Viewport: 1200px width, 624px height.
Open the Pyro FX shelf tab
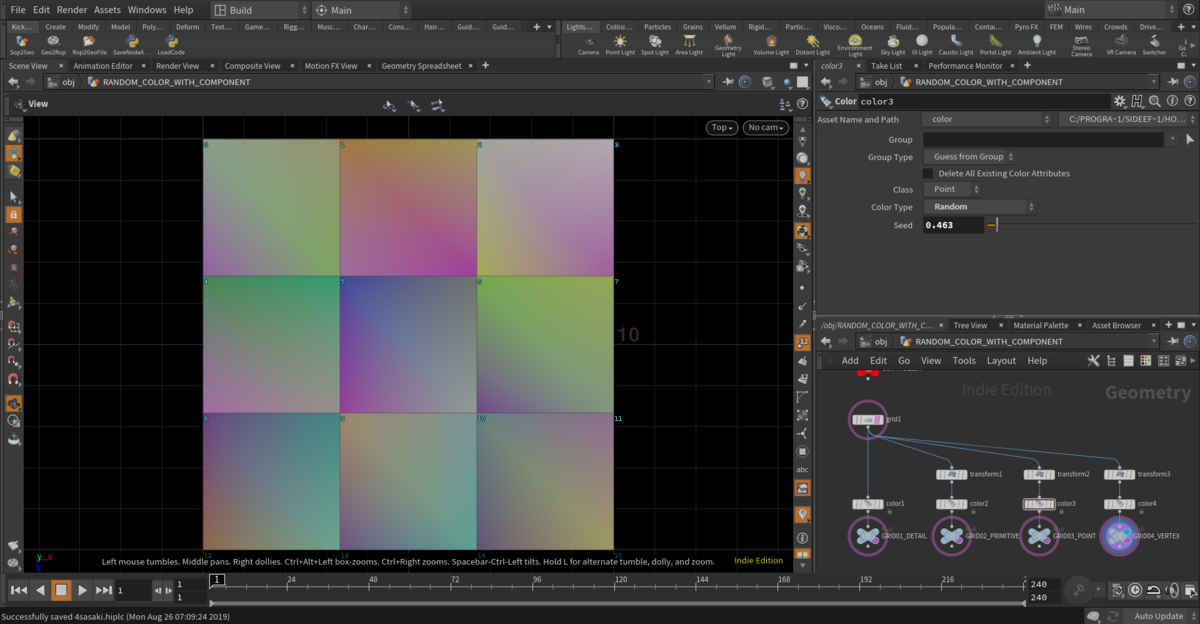[x=1025, y=26]
